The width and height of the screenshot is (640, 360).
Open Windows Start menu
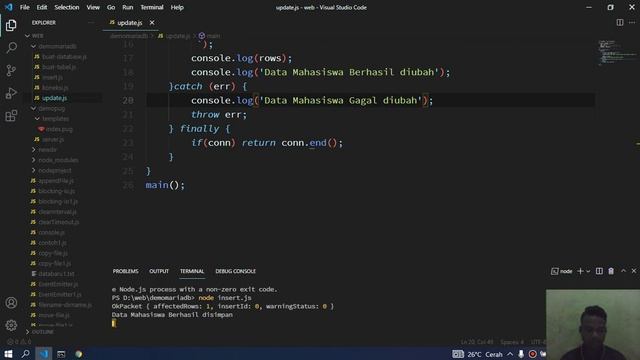point(8,354)
